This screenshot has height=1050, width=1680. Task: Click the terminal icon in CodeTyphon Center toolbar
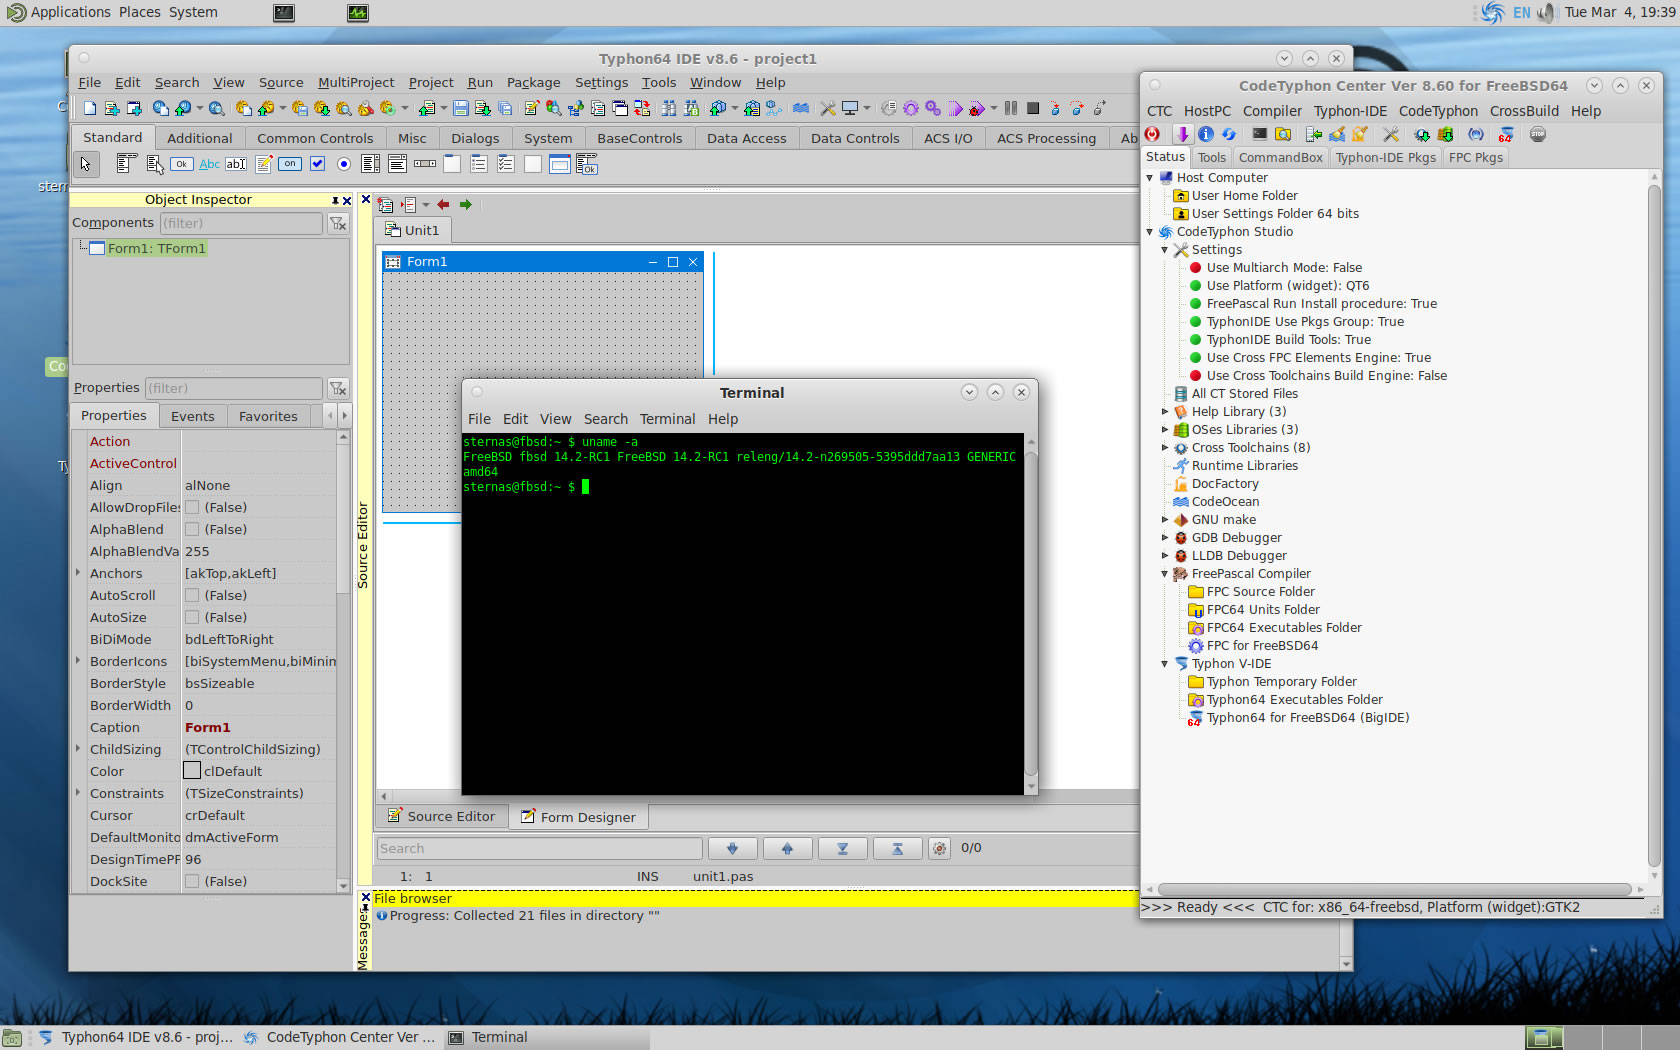point(1260,134)
